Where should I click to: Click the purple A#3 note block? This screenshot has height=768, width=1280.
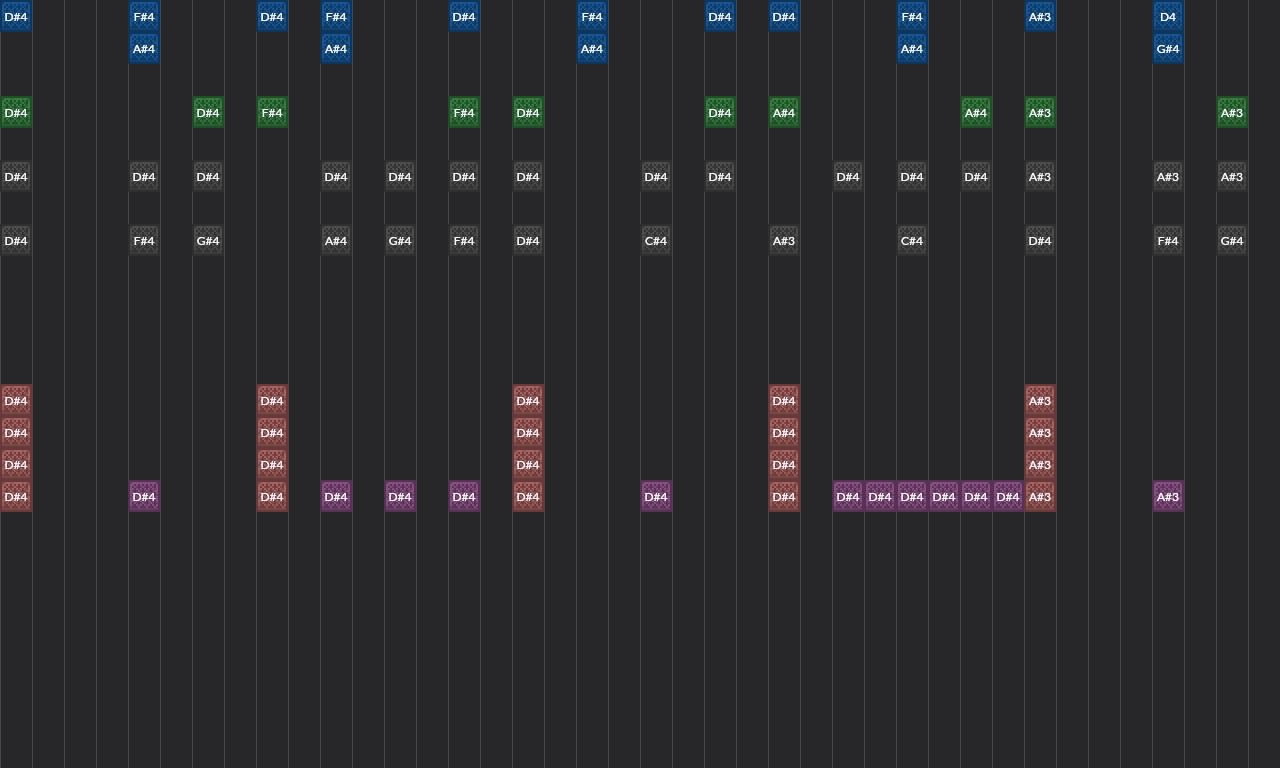point(1168,497)
